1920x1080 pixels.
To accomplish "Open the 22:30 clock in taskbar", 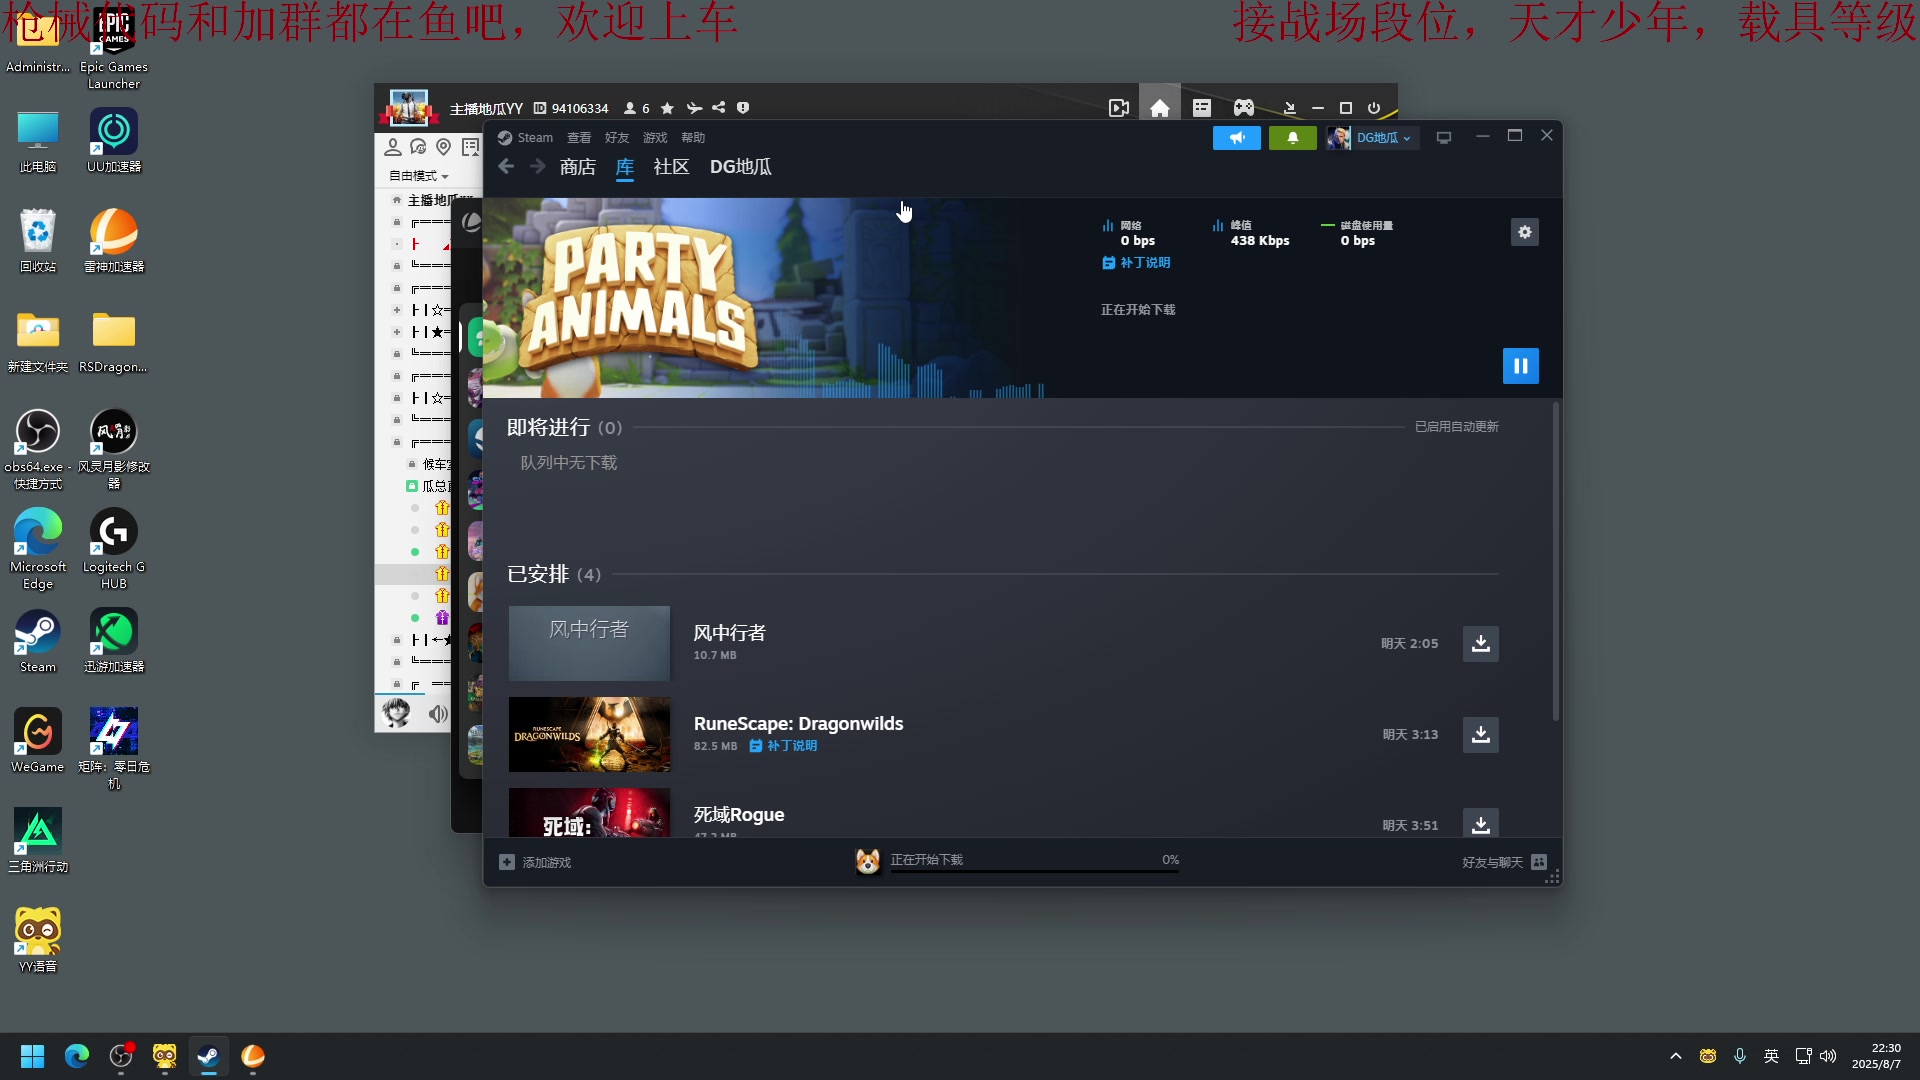I will click(x=1876, y=1056).
